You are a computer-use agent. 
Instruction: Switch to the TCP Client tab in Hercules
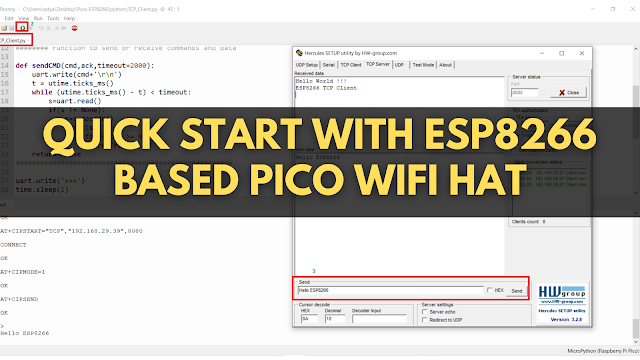coord(351,65)
